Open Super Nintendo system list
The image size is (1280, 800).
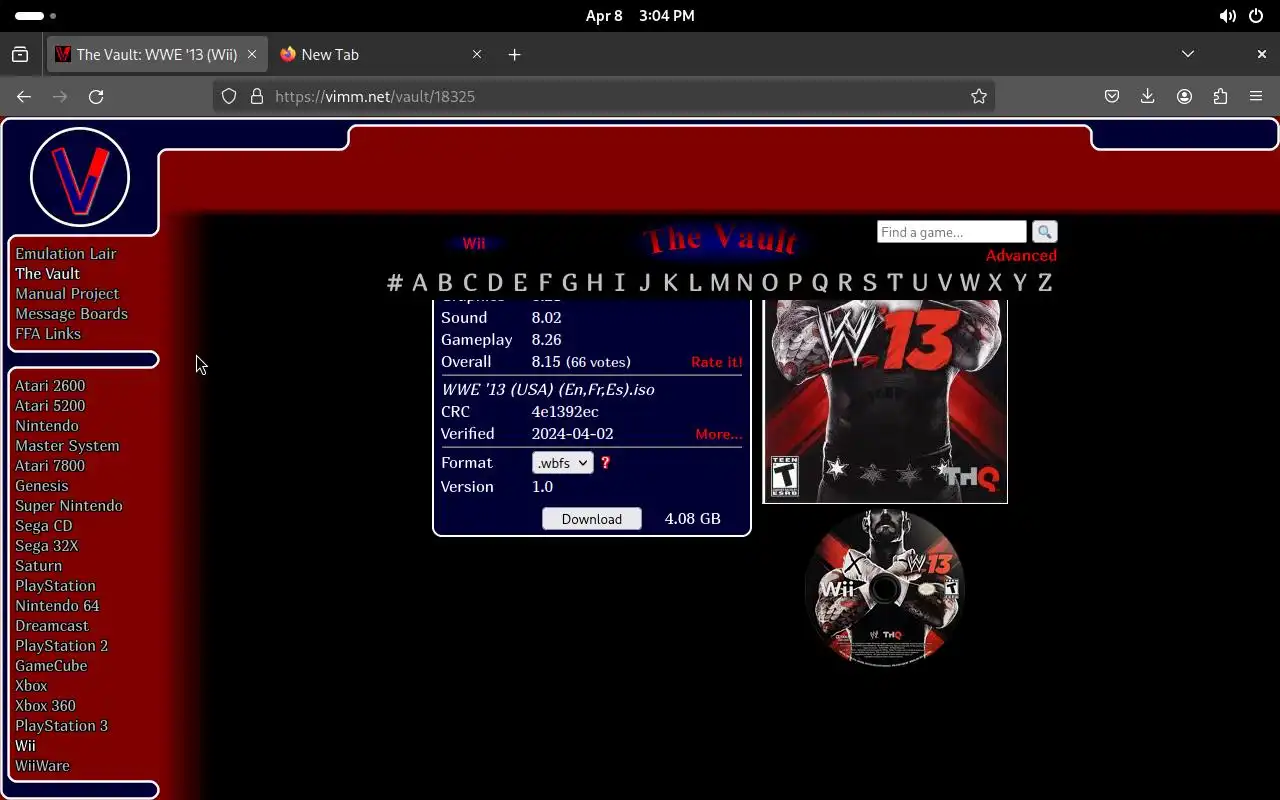(69, 506)
